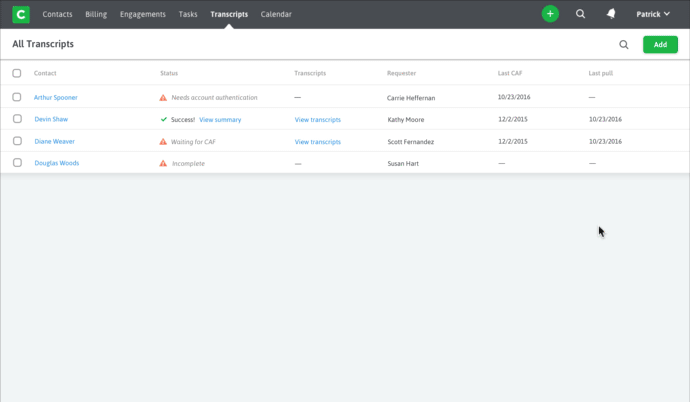The image size is (690, 402).
Task: Go to the Calendar tab
Action: [x=276, y=14]
